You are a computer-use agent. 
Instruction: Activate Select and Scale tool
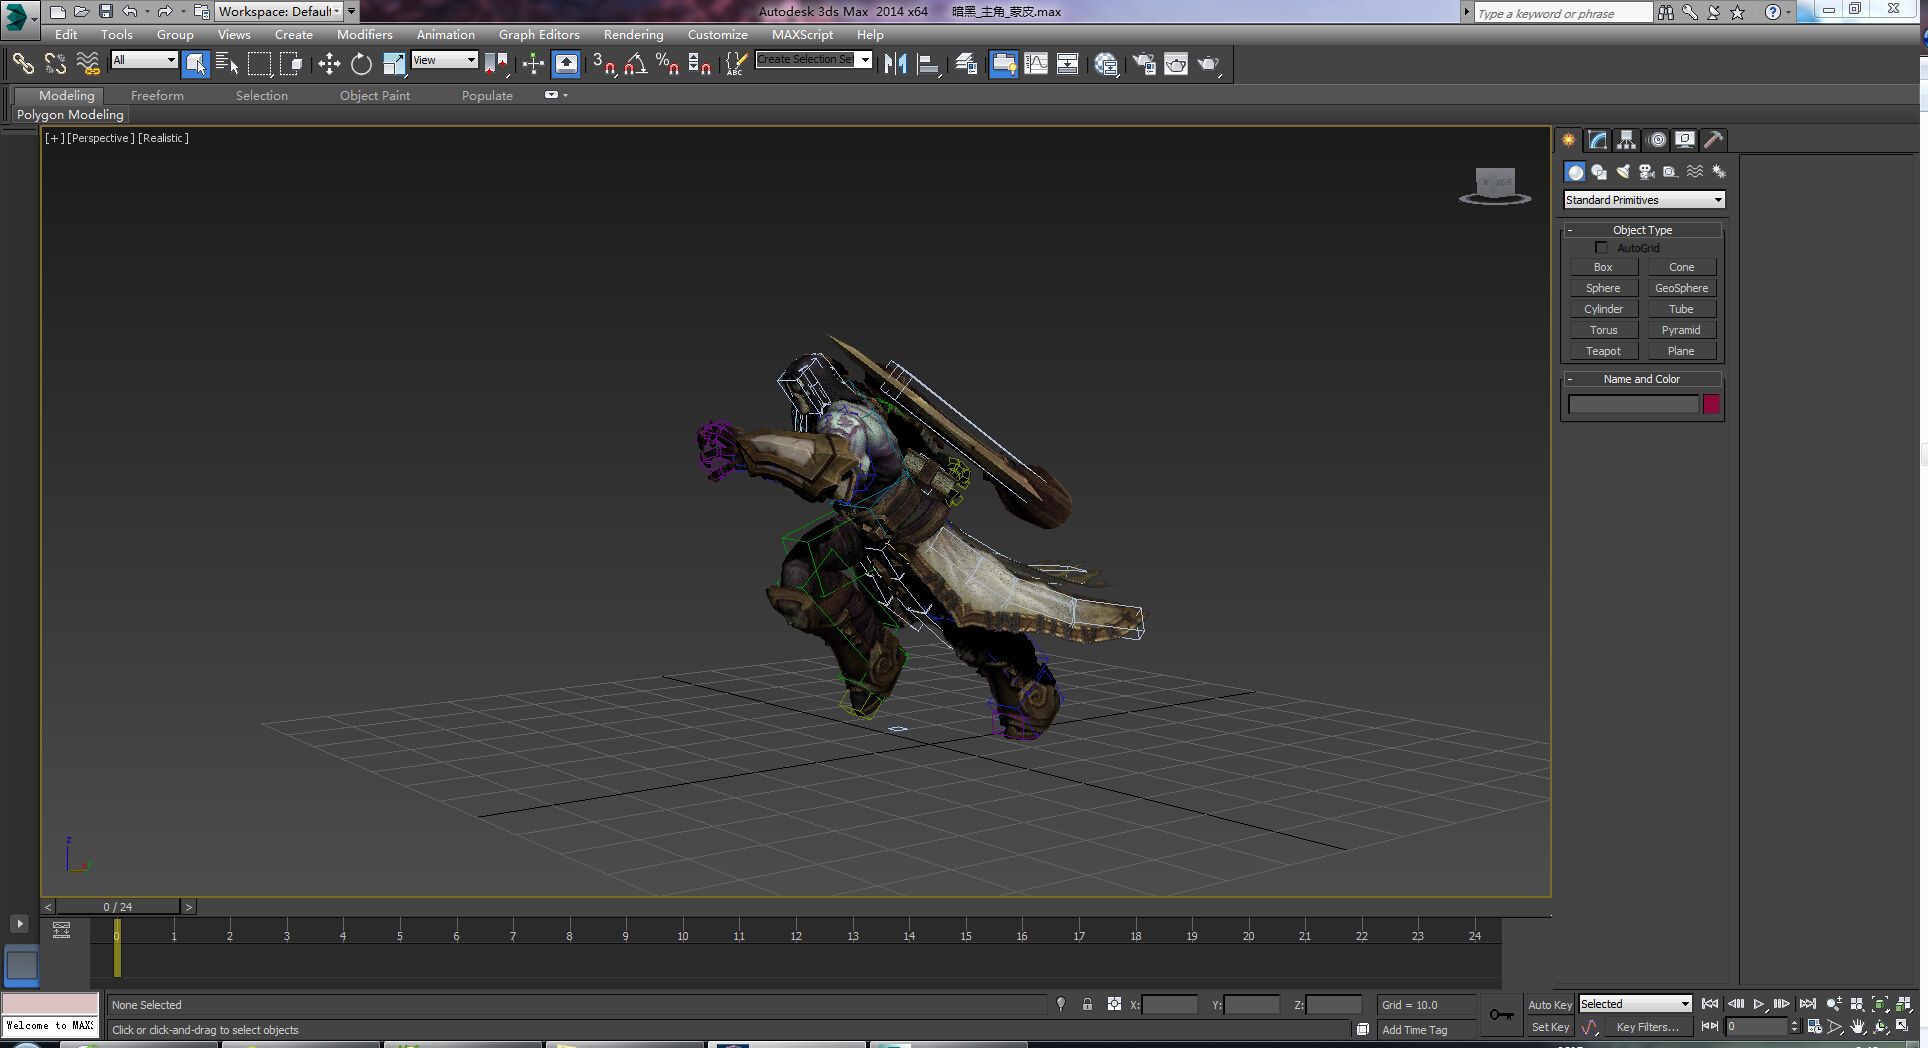pyautogui.click(x=394, y=64)
